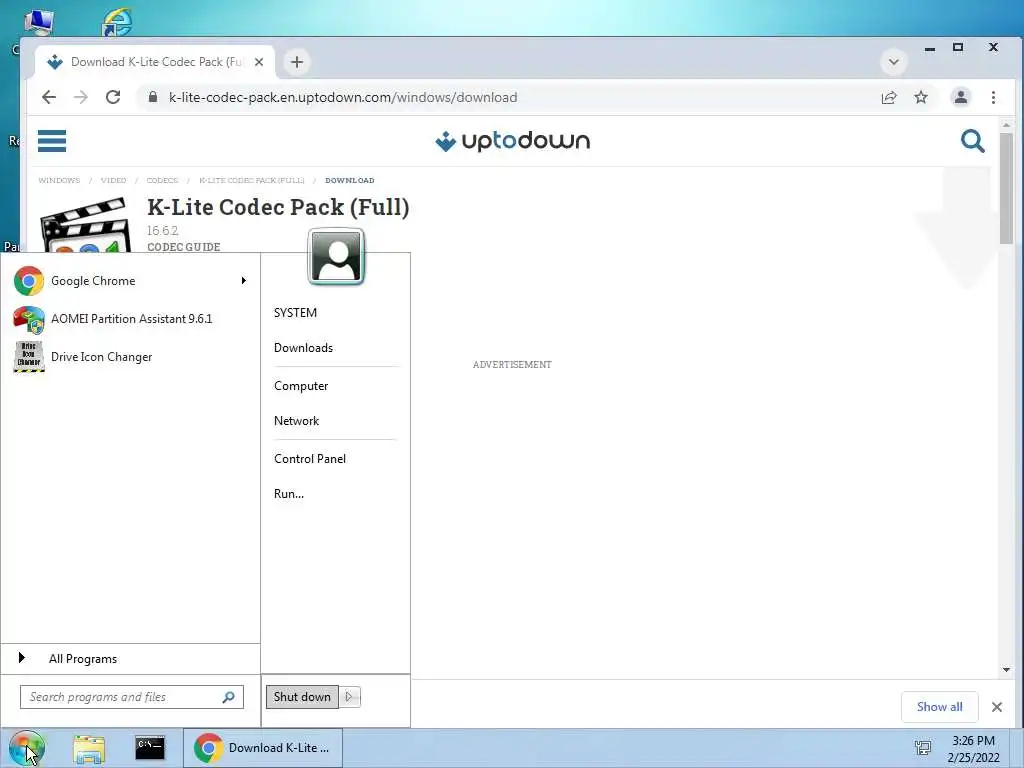Focus the Search programs and files box
1024x768 pixels.
[x=132, y=697]
